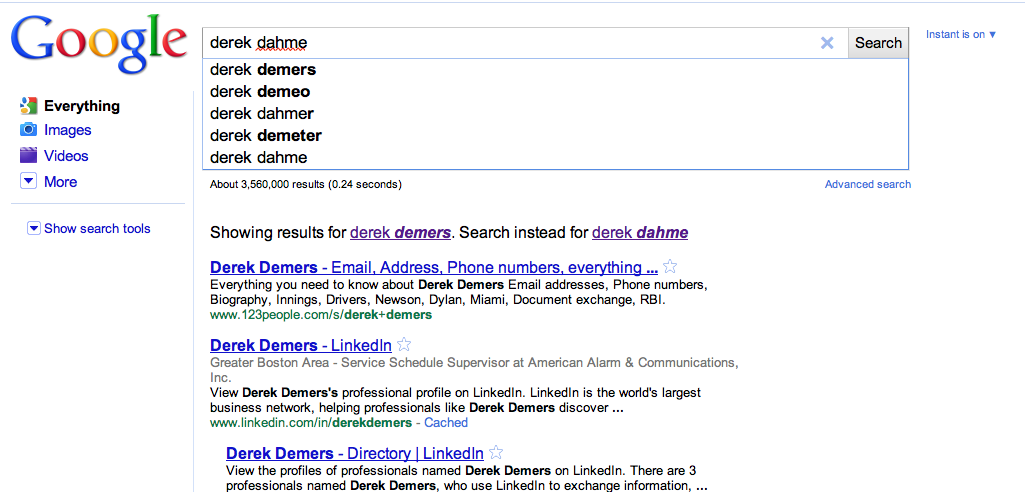Click the Google logo
1025x492 pixels.
[99, 43]
